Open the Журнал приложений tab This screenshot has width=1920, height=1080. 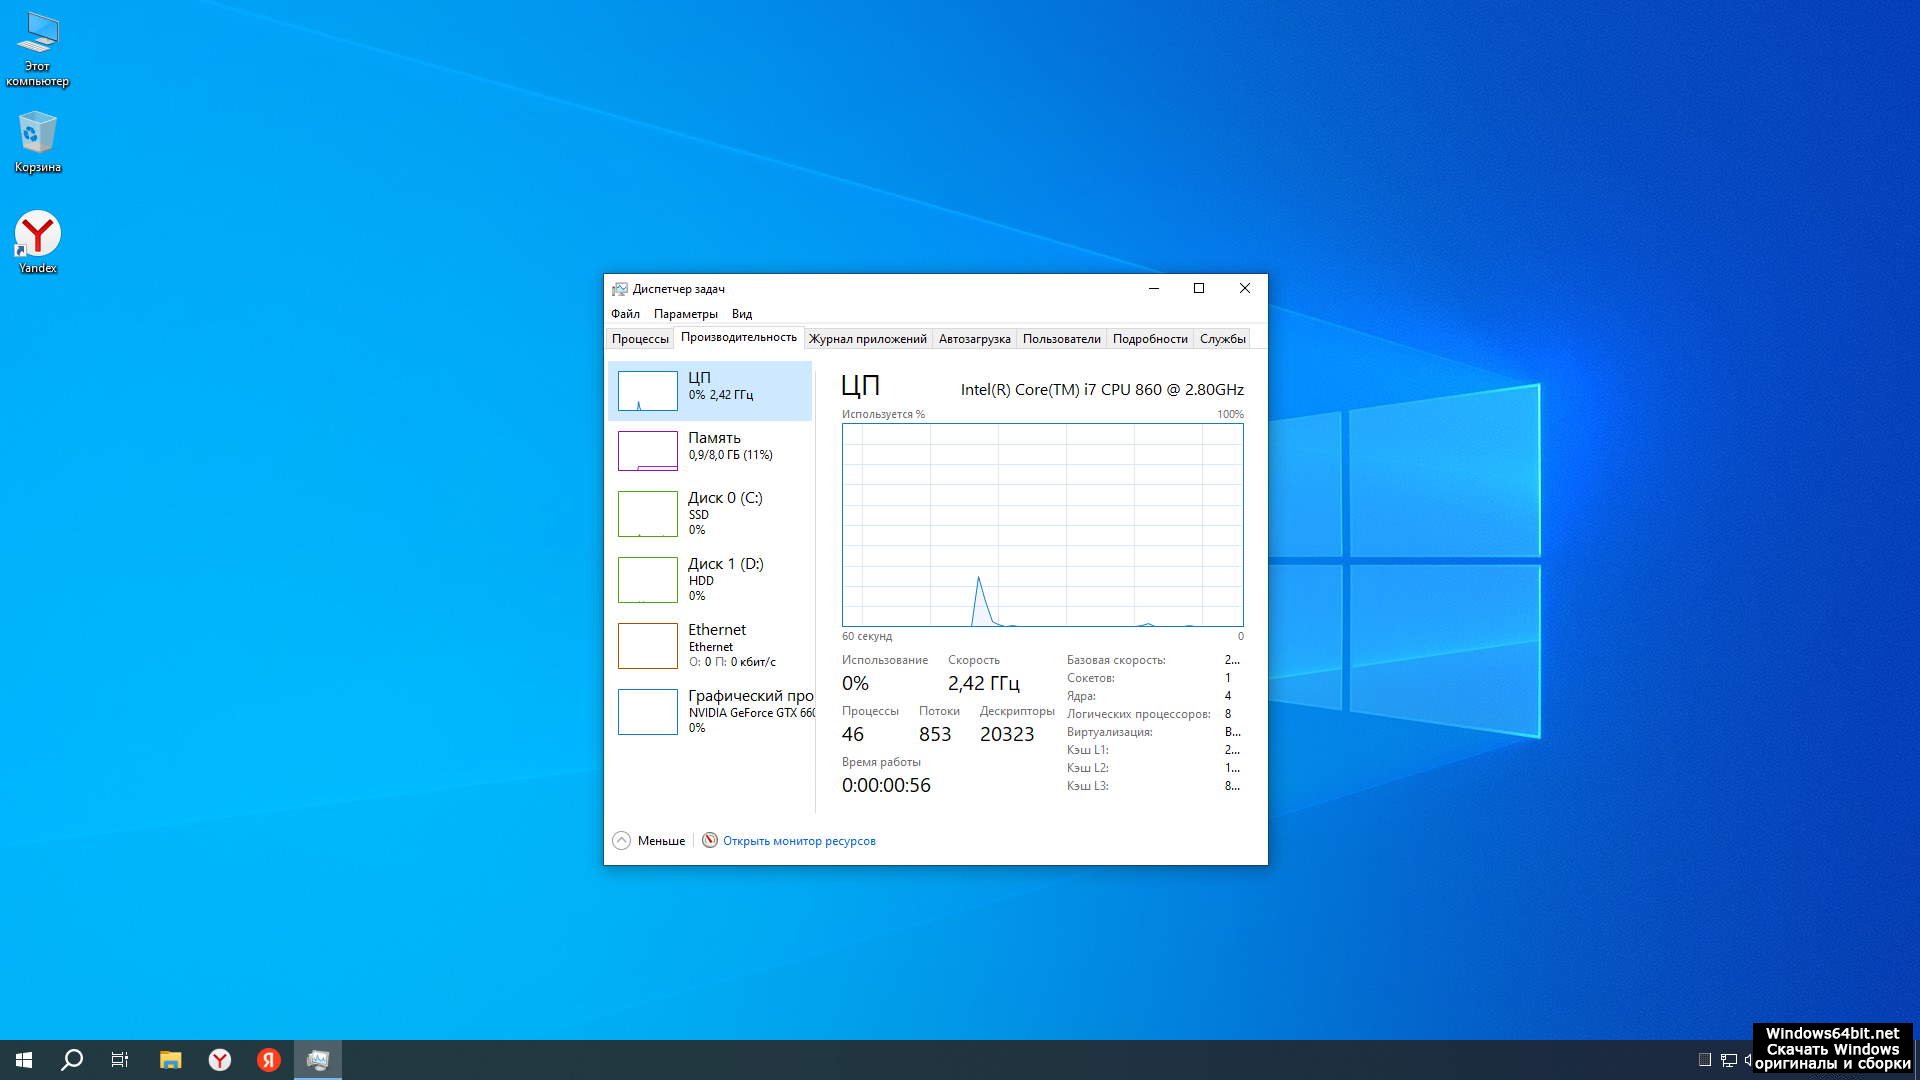[867, 339]
